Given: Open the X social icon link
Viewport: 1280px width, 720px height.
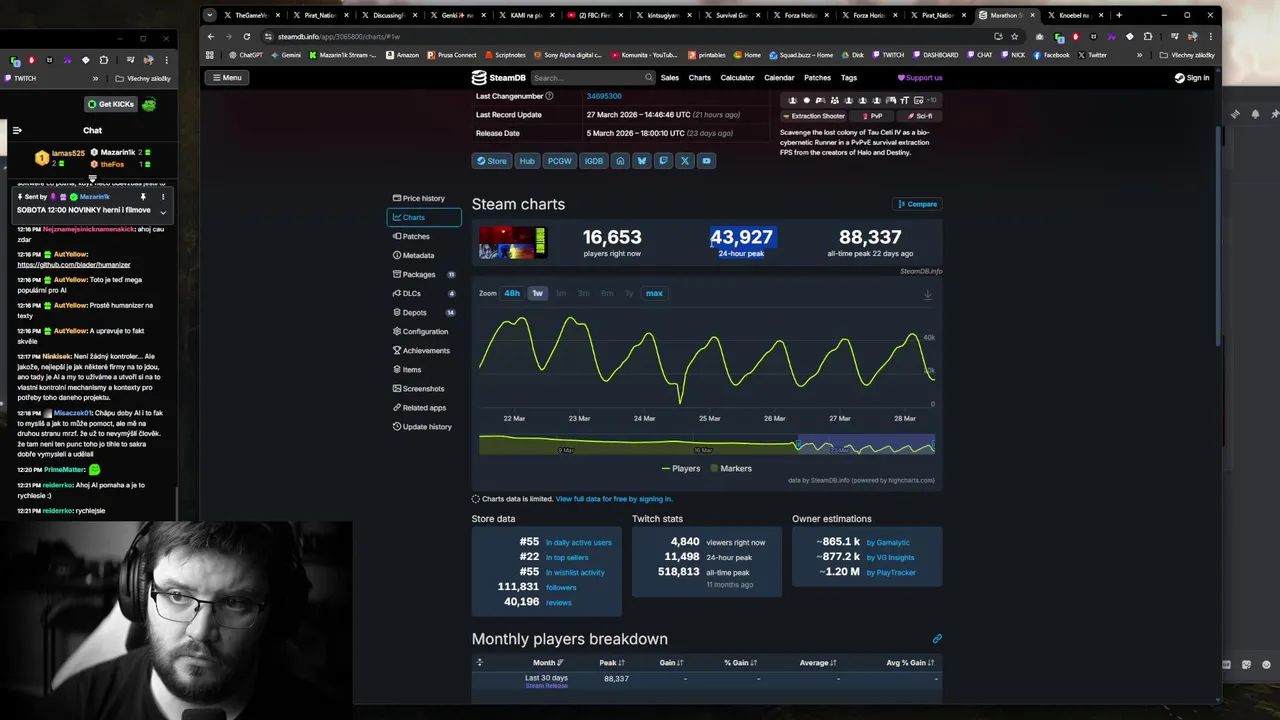Looking at the screenshot, I should click(685, 161).
